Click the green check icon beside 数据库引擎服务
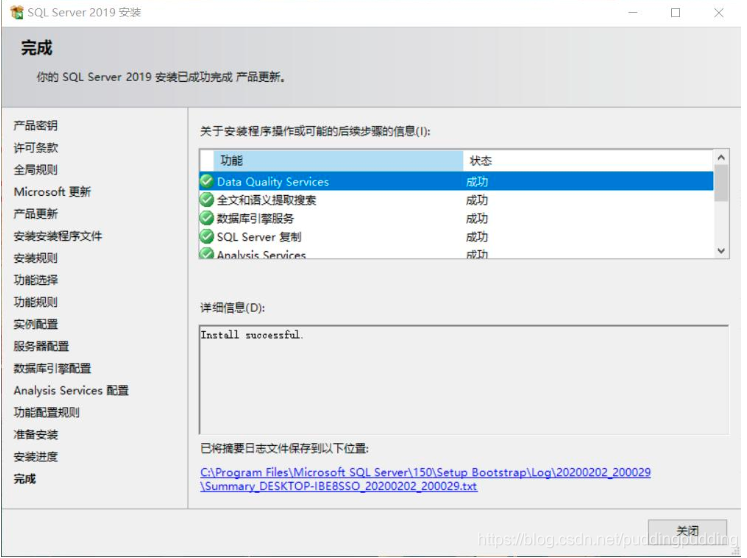This screenshot has width=747, height=558. [x=207, y=218]
